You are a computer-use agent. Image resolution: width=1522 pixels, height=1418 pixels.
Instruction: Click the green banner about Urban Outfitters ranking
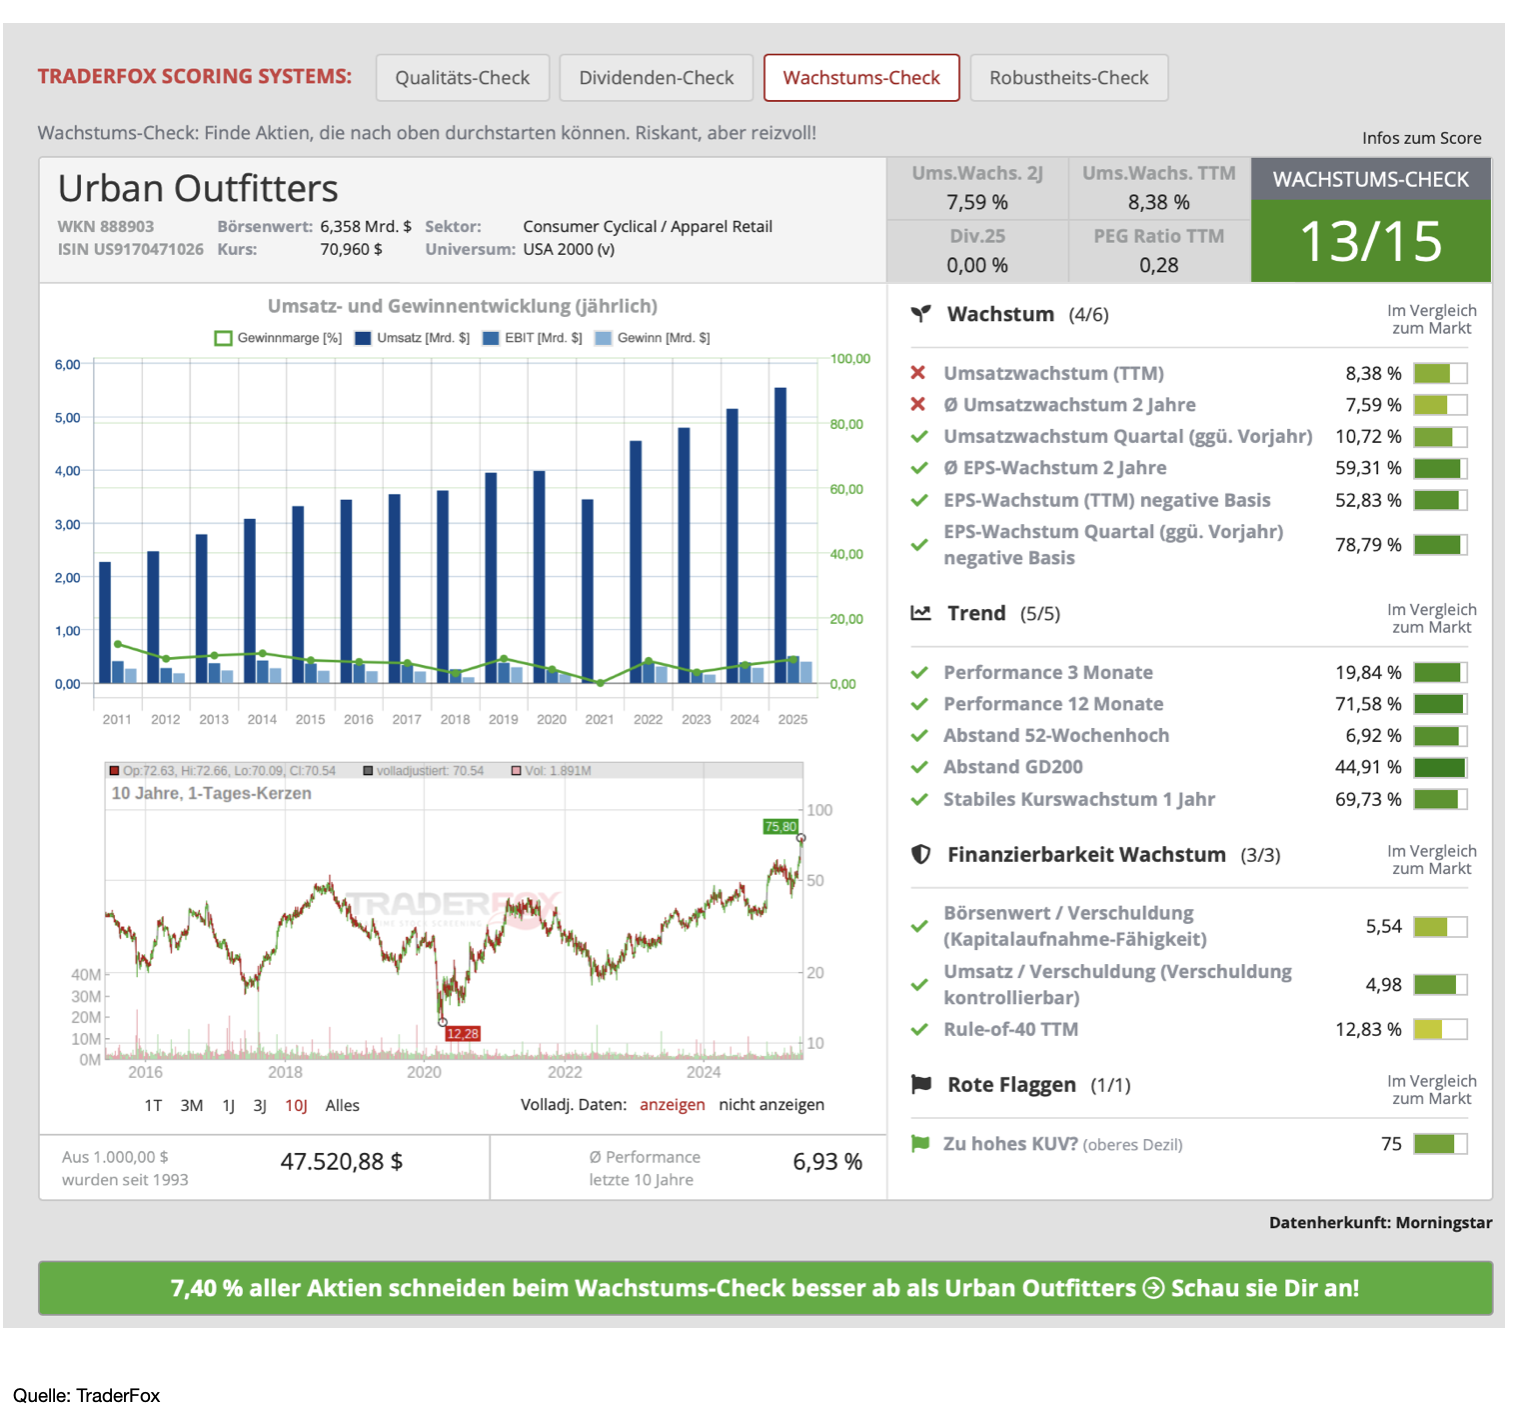[x=765, y=1288]
